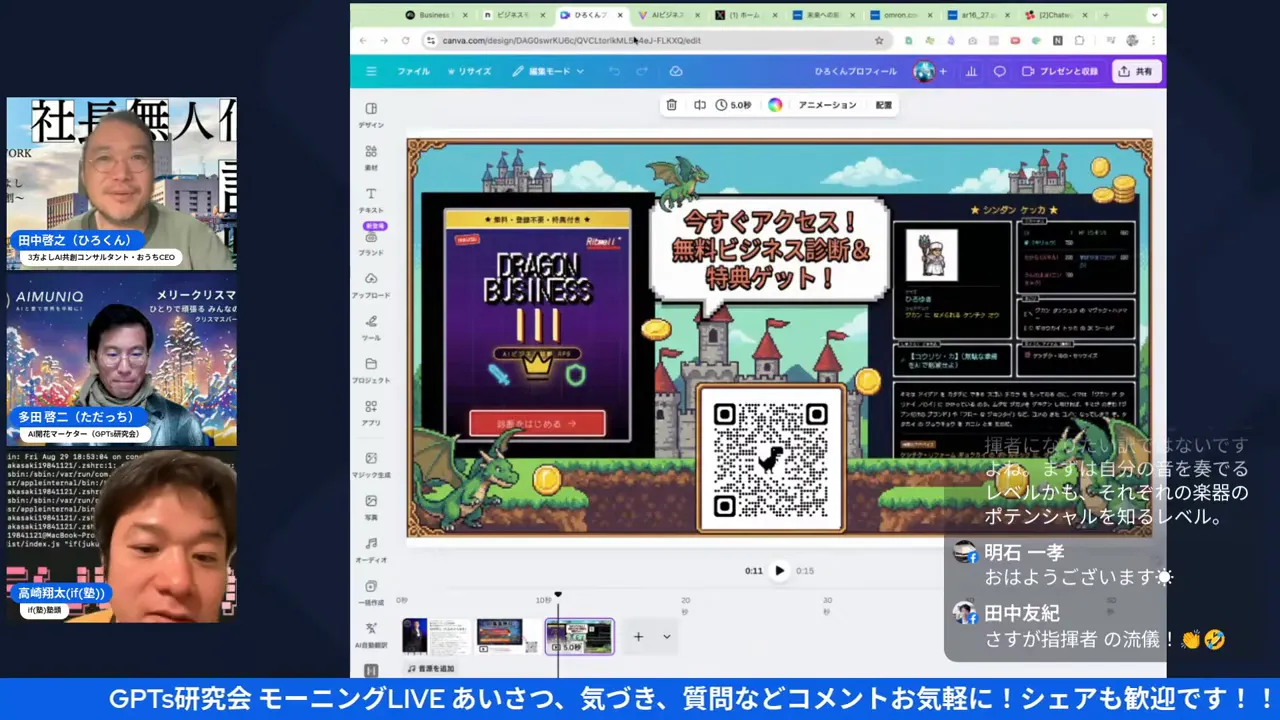Viewport: 1280px width, 720px height.
Task: Open the デザイン panel in Canva sidebar
Action: [371, 112]
